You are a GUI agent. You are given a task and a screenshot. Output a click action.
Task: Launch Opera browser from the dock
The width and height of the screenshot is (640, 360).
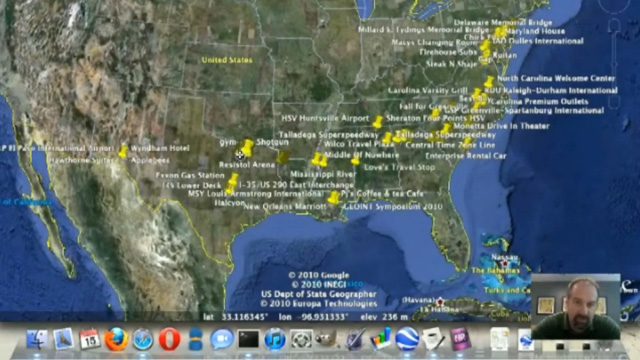(169, 339)
